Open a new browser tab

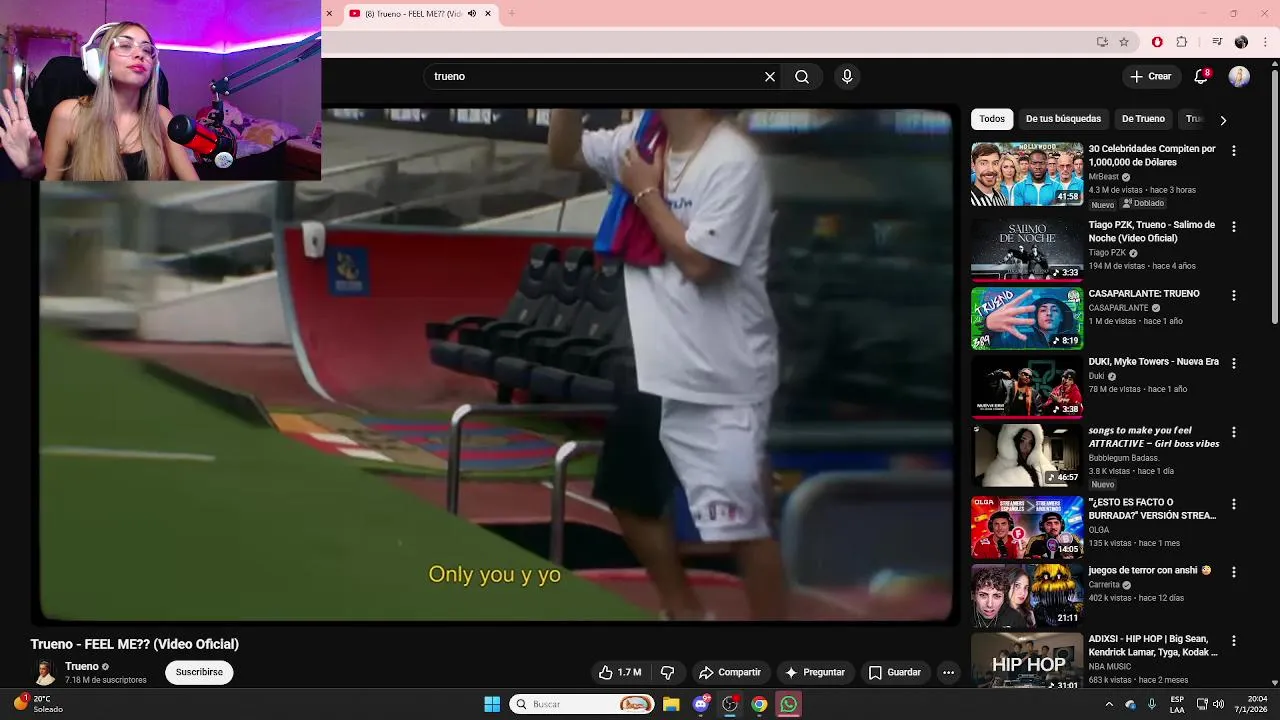[x=511, y=13]
